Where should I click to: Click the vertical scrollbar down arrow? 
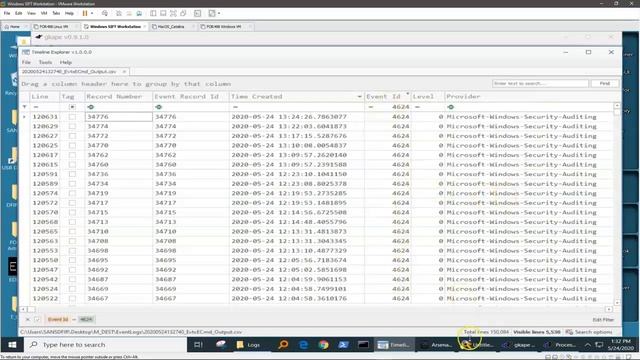coord(617,302)
